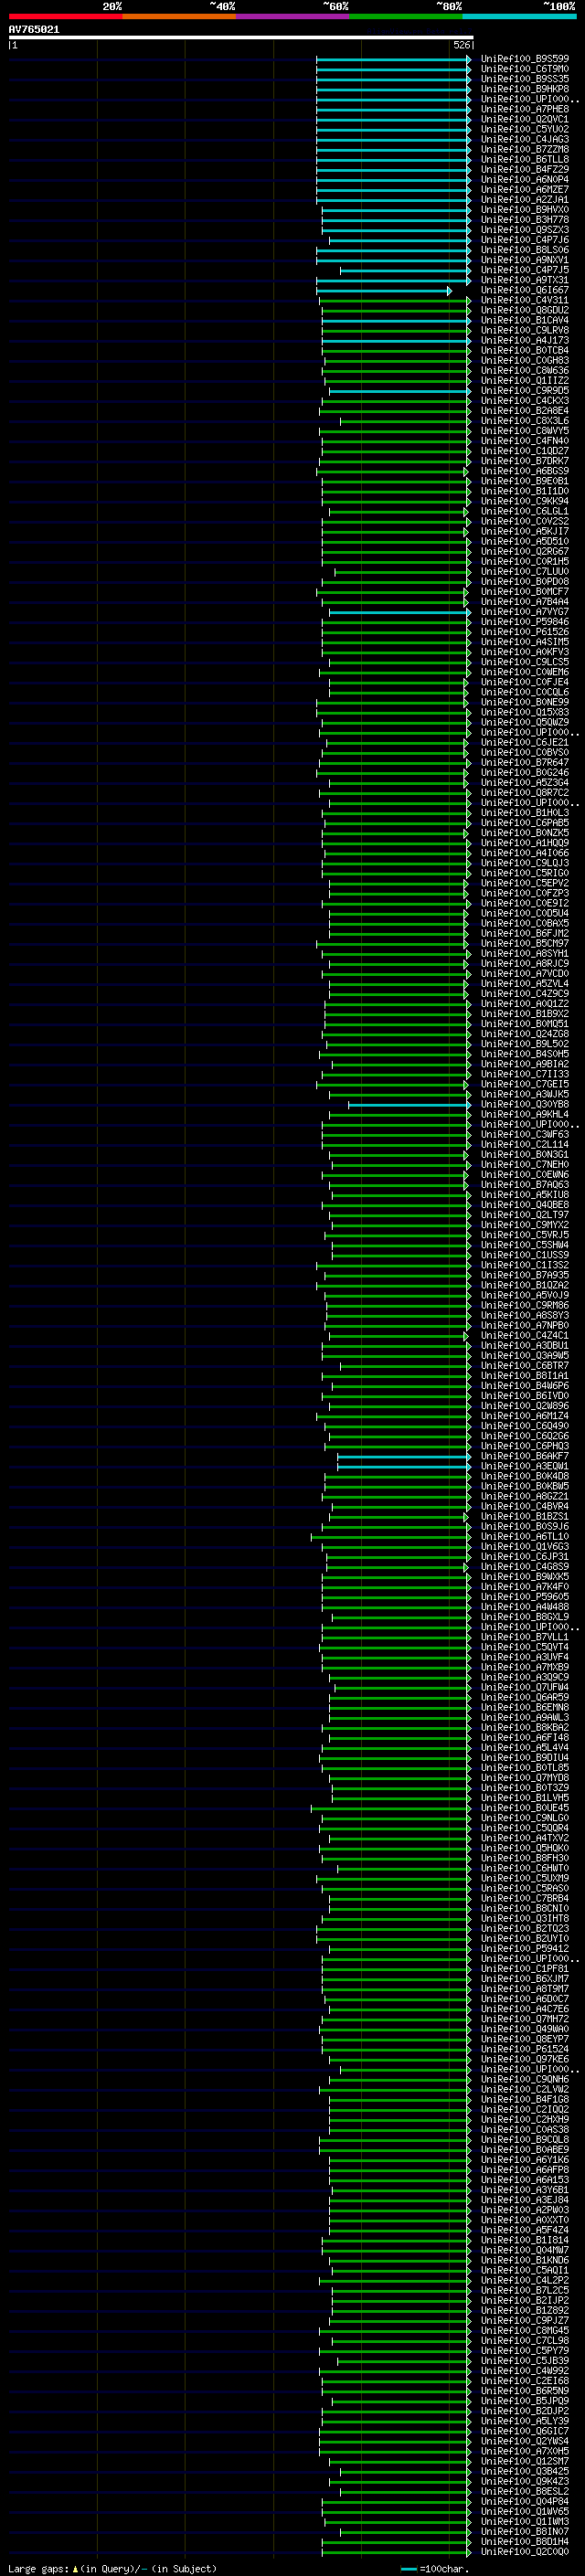Select the AV765021 query sequence title
The image size is (585, 2576).
(x=34, y=29)
